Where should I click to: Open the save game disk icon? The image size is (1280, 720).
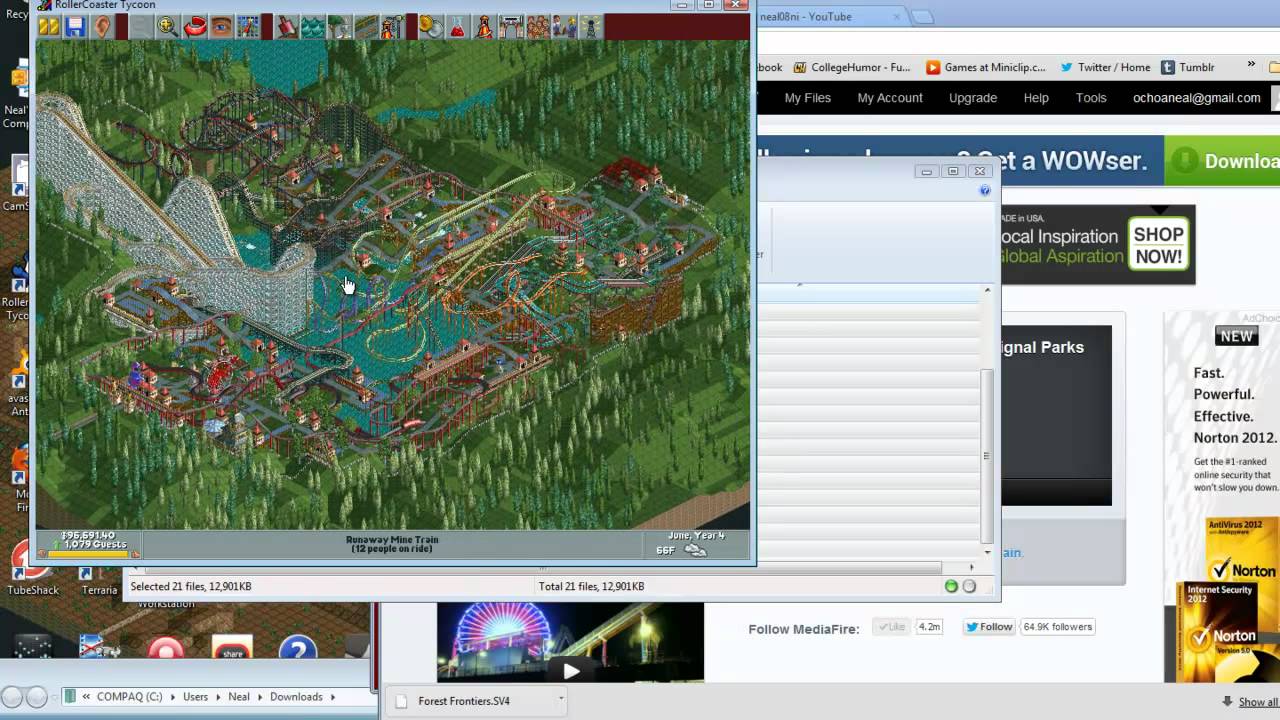[x=75, y=27]
